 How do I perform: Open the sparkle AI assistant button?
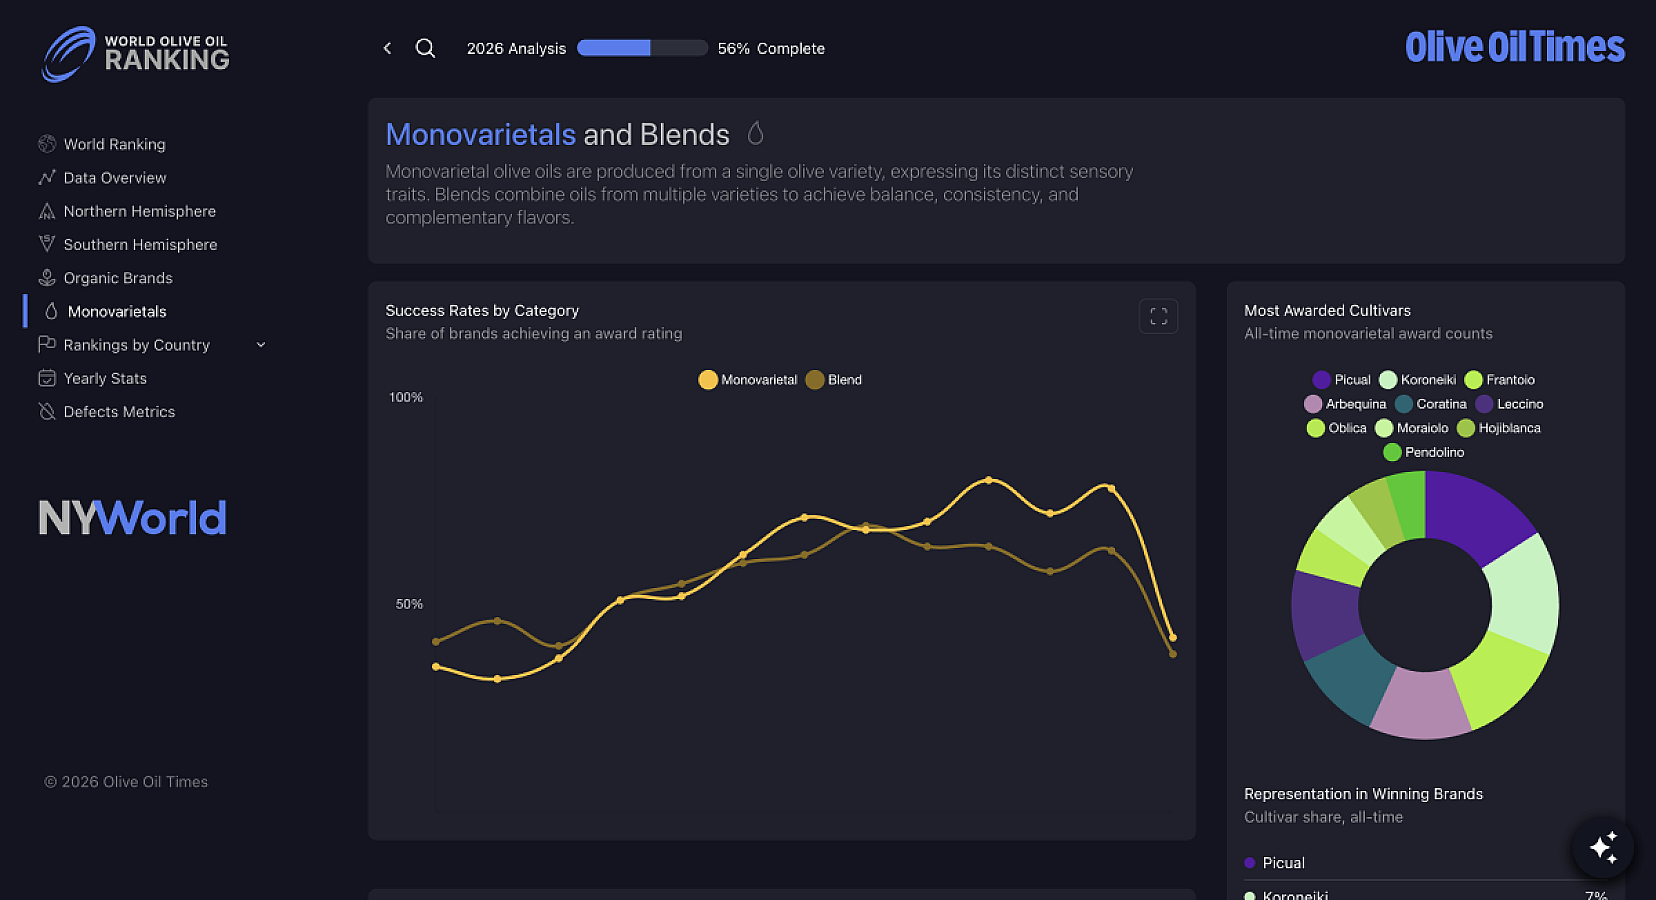1602,847
